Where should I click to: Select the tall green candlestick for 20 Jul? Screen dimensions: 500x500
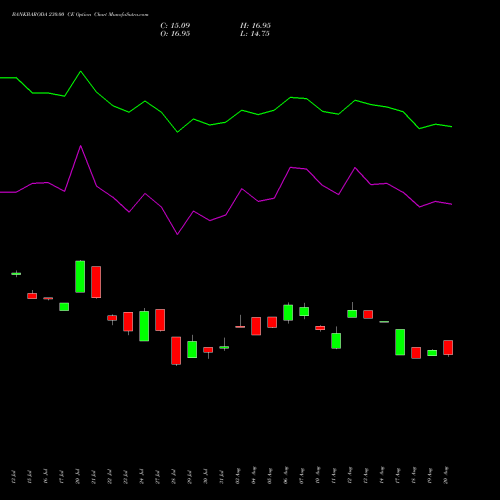pos(80,277)
